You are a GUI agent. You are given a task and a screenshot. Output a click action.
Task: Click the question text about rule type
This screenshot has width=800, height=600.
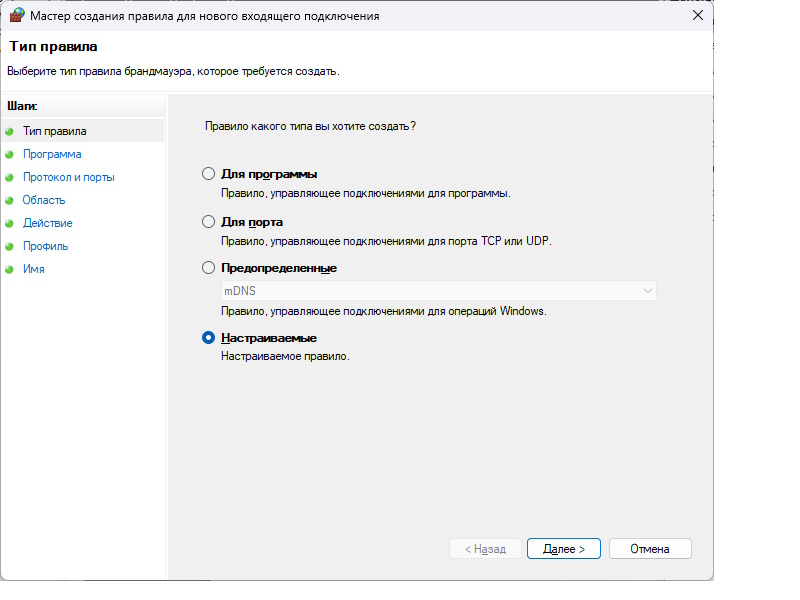tap(310, 127)
